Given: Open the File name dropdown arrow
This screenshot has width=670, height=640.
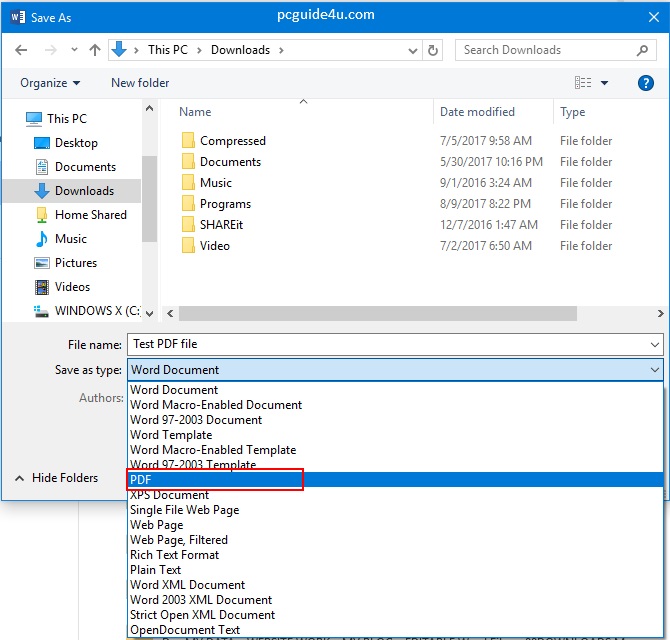Looking at the screenshot, I should (x=654, y=344).
